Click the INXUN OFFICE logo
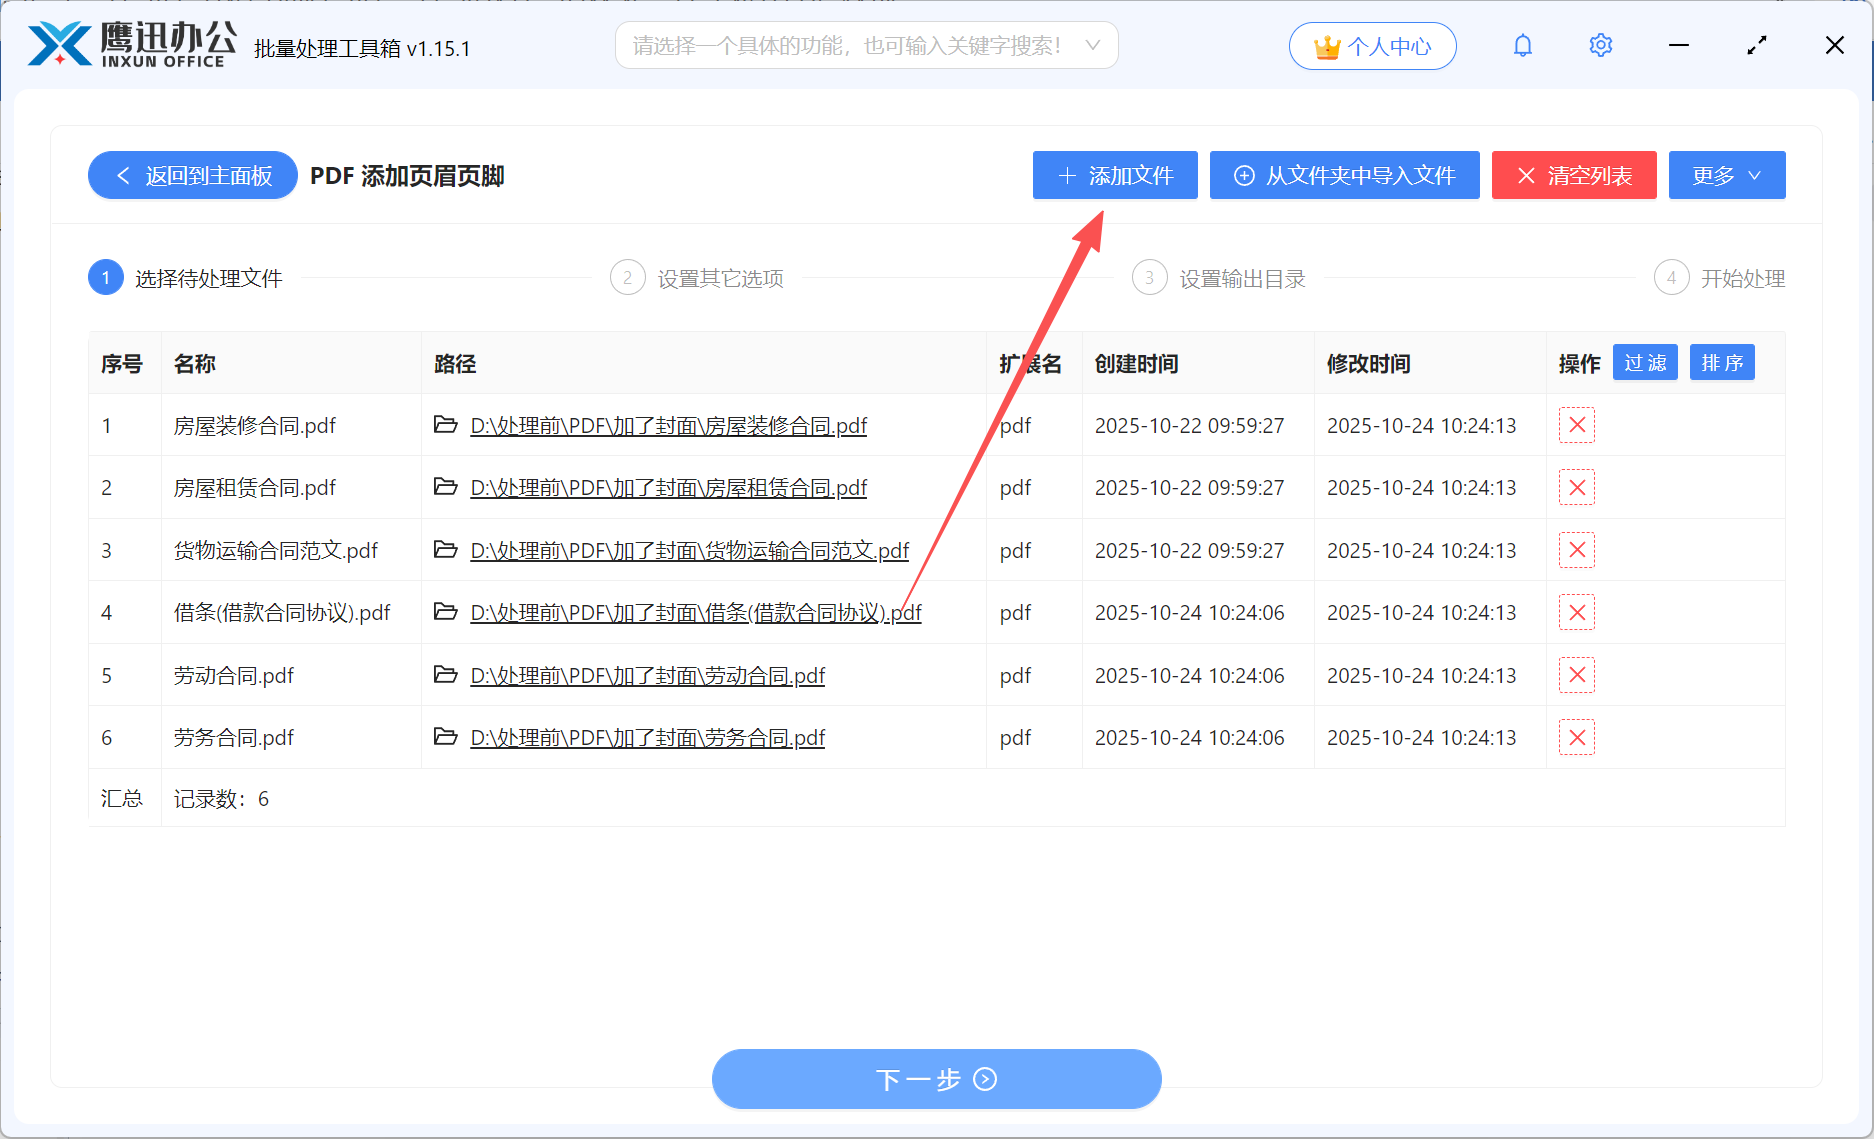1874x1139 pixels. (x=132, y=45)
